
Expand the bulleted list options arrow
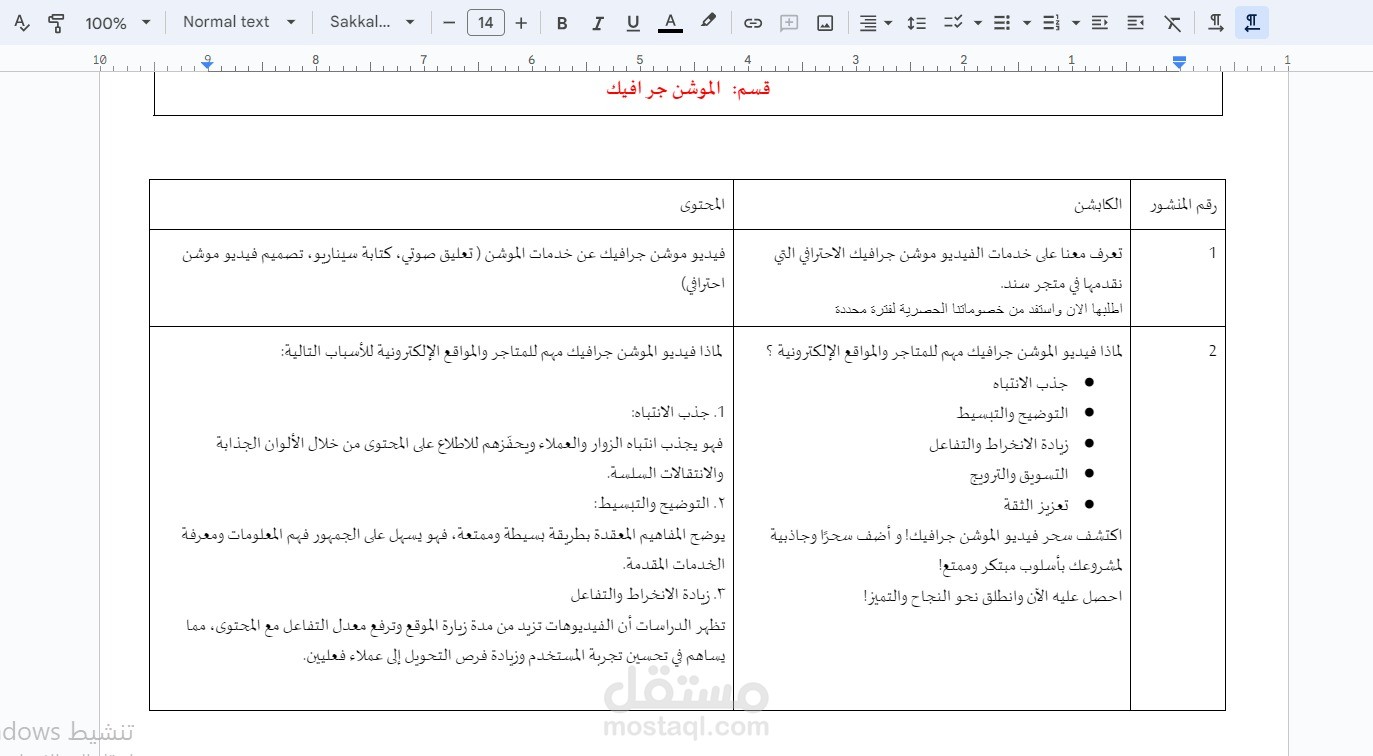(1026, 22)
